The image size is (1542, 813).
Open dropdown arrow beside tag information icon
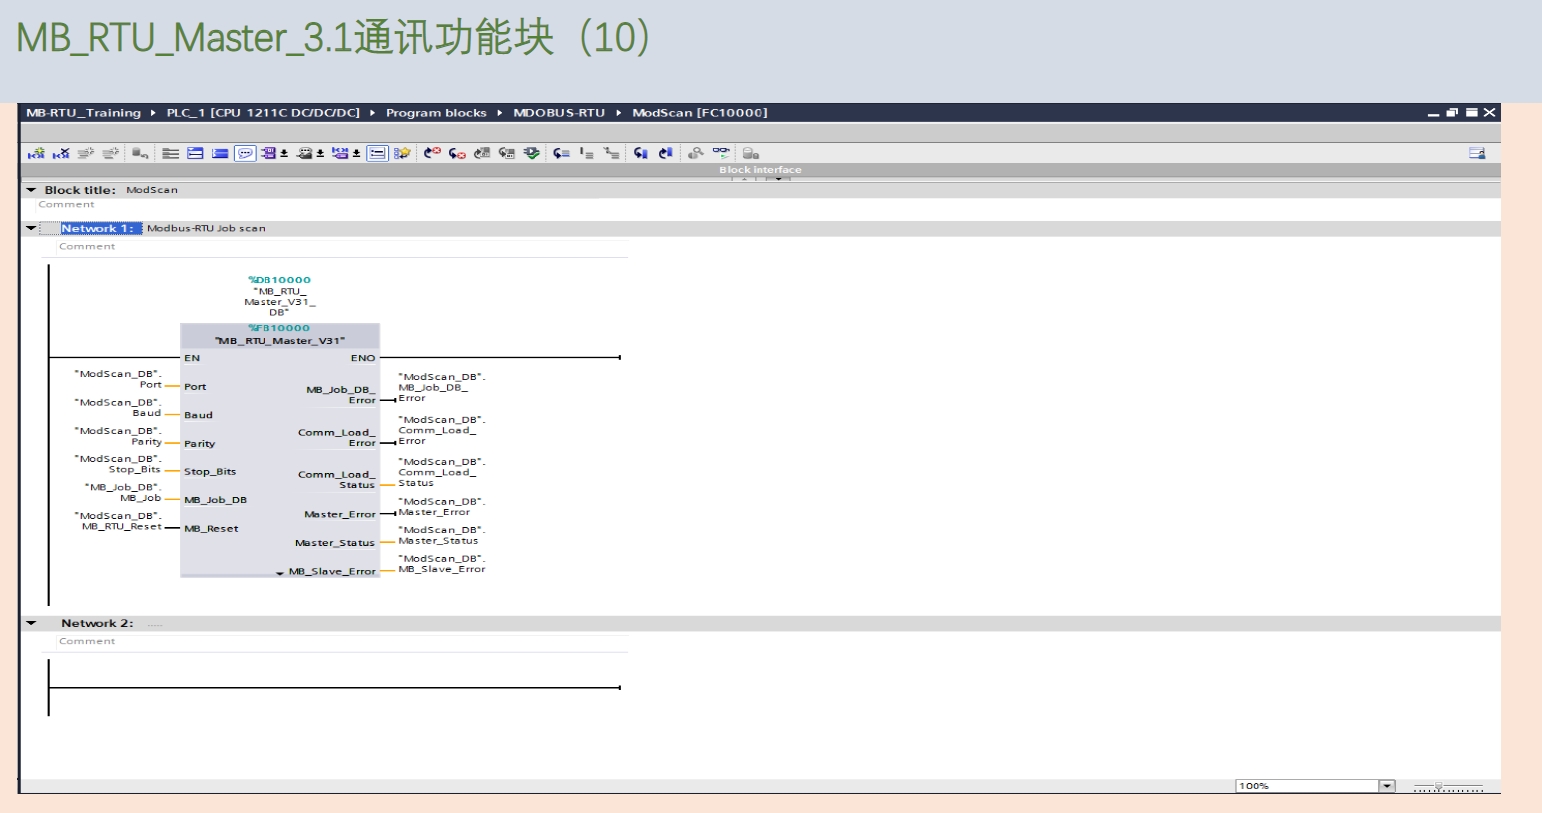point(320,154)
